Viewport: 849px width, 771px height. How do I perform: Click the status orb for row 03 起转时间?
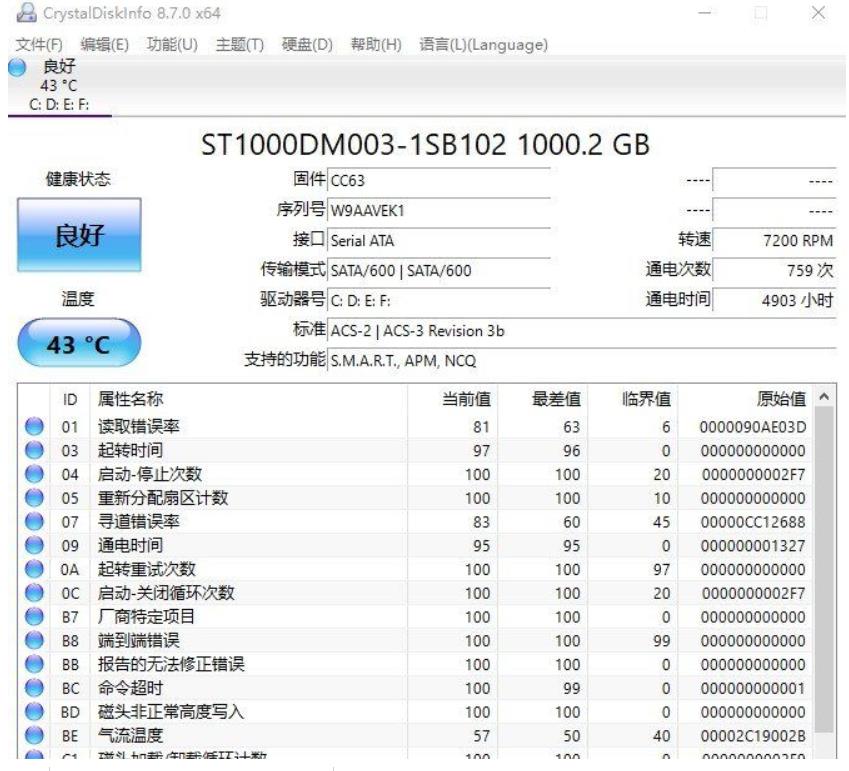34,450
